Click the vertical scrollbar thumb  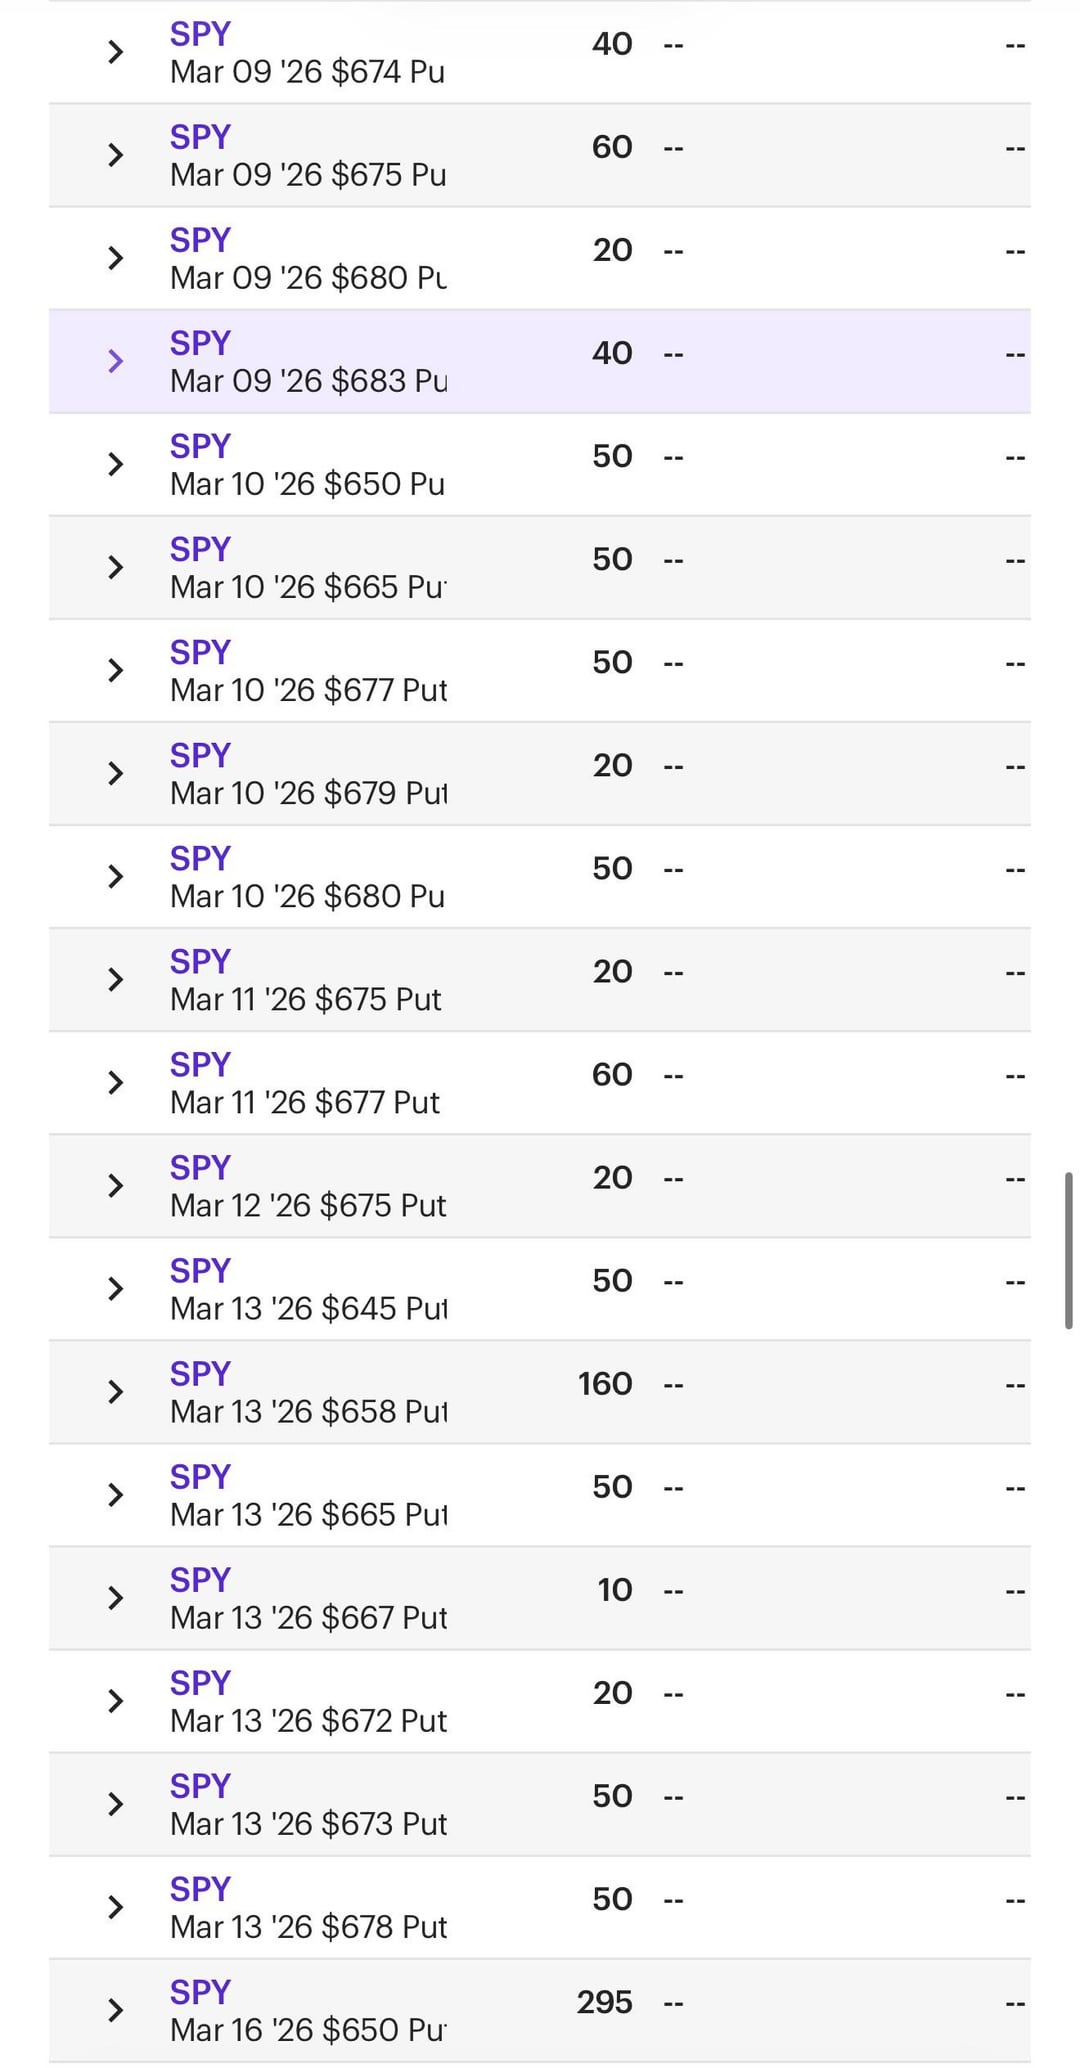[x=1068, y=1250]
